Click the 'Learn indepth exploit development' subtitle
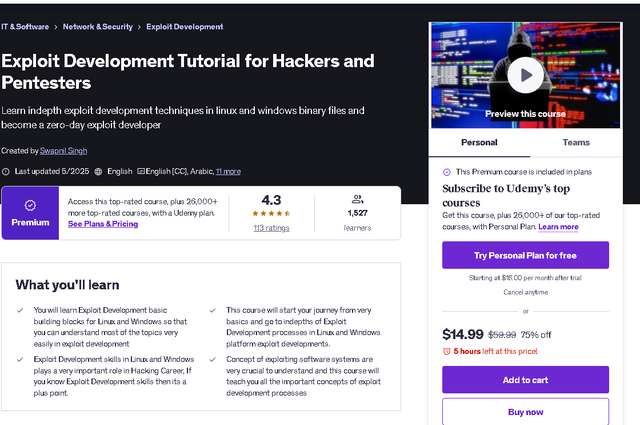The width and height of the screenshot is (640, 425). pyautogui.click(x=183, y=118)
